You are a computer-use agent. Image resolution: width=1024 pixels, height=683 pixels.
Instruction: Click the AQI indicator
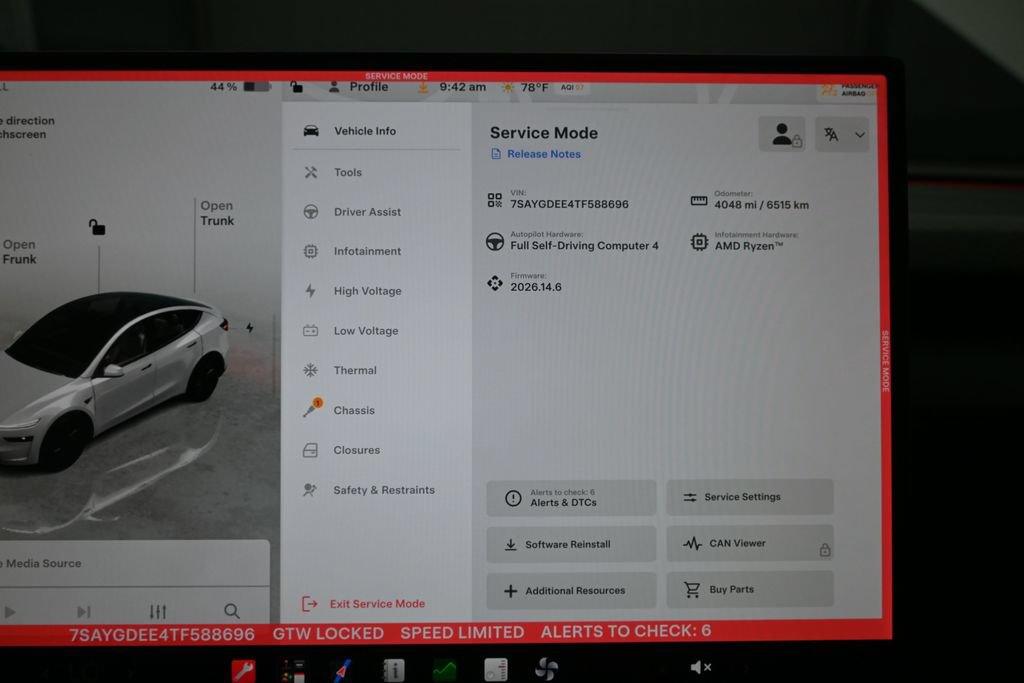pos(572,87)
